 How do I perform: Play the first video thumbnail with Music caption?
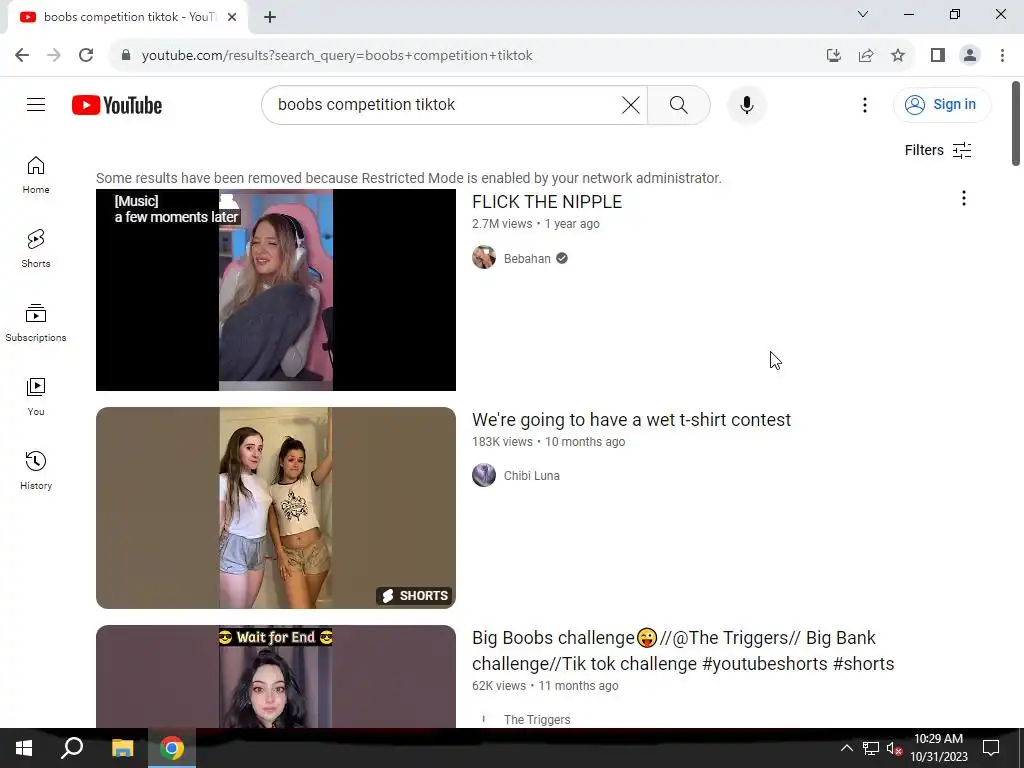(x=276, y=290)
